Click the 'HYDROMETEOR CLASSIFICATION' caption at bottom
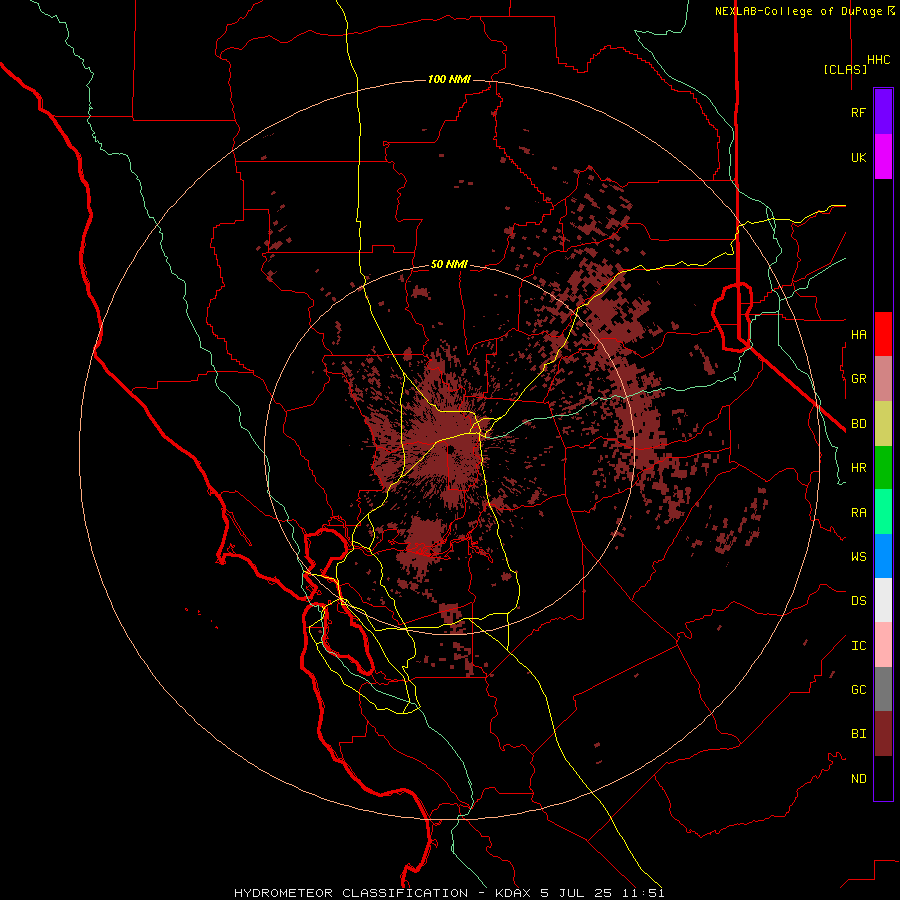 351,893
